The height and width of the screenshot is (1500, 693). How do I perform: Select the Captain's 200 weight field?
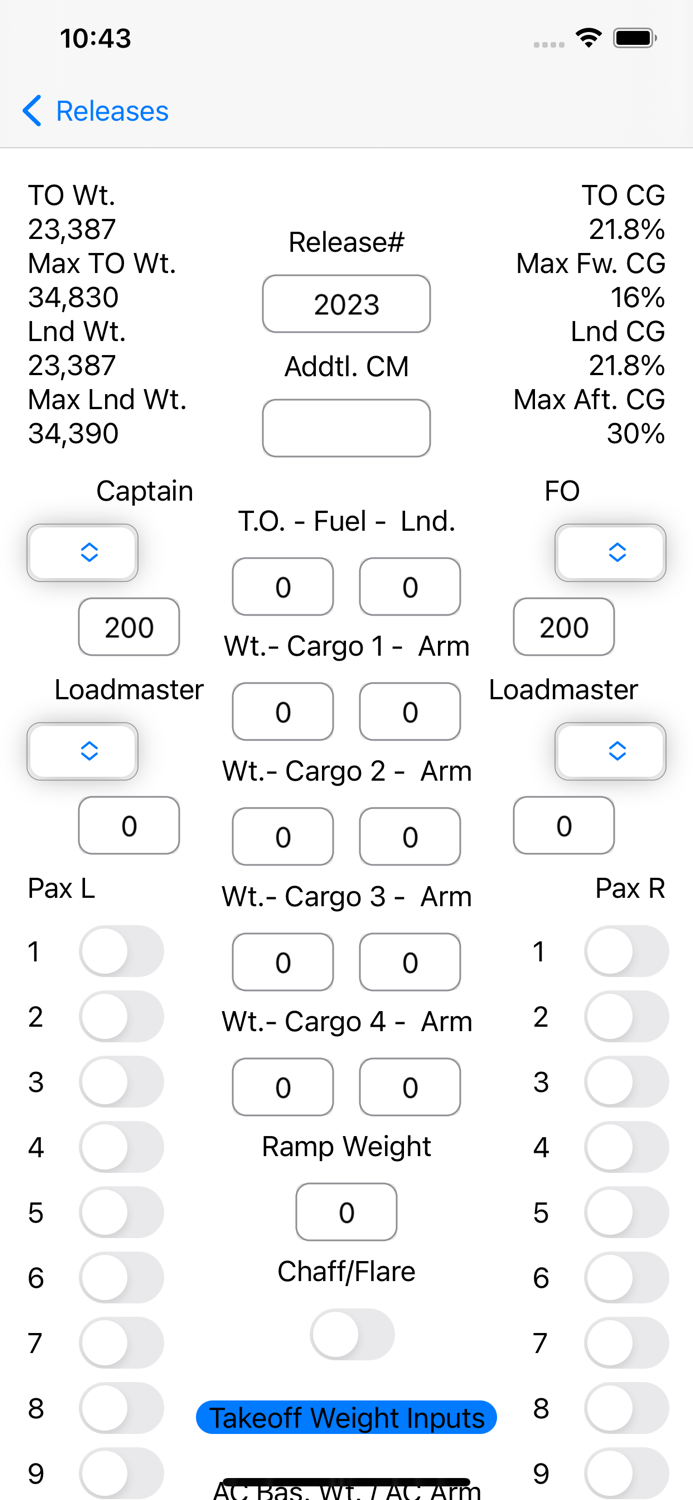click(128, 627)
